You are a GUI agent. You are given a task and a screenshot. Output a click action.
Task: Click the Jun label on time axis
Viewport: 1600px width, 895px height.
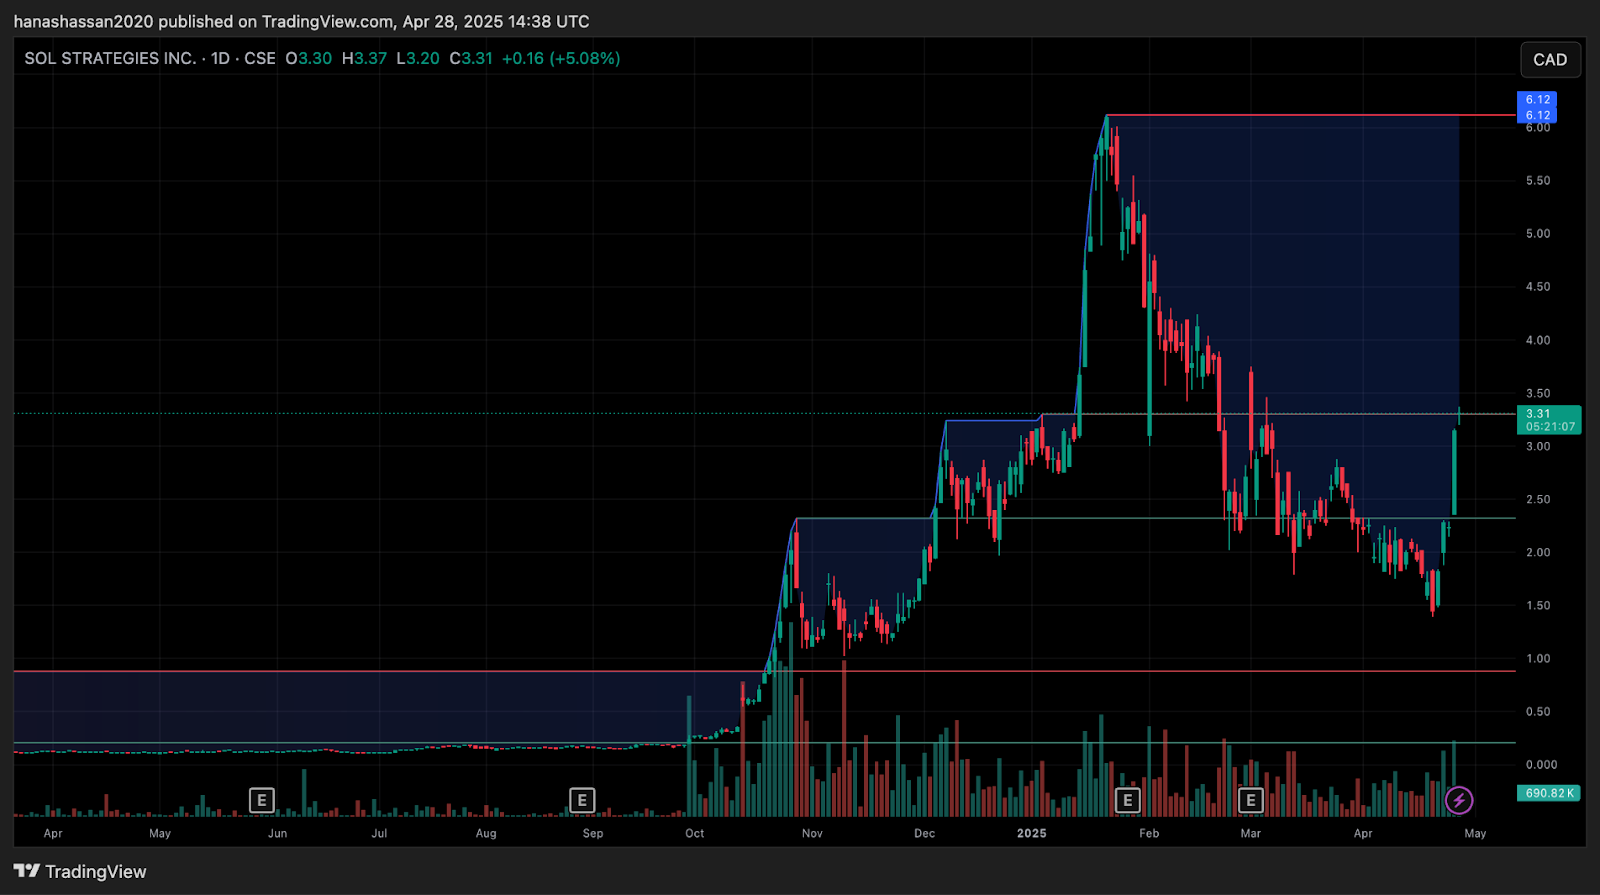278,834
